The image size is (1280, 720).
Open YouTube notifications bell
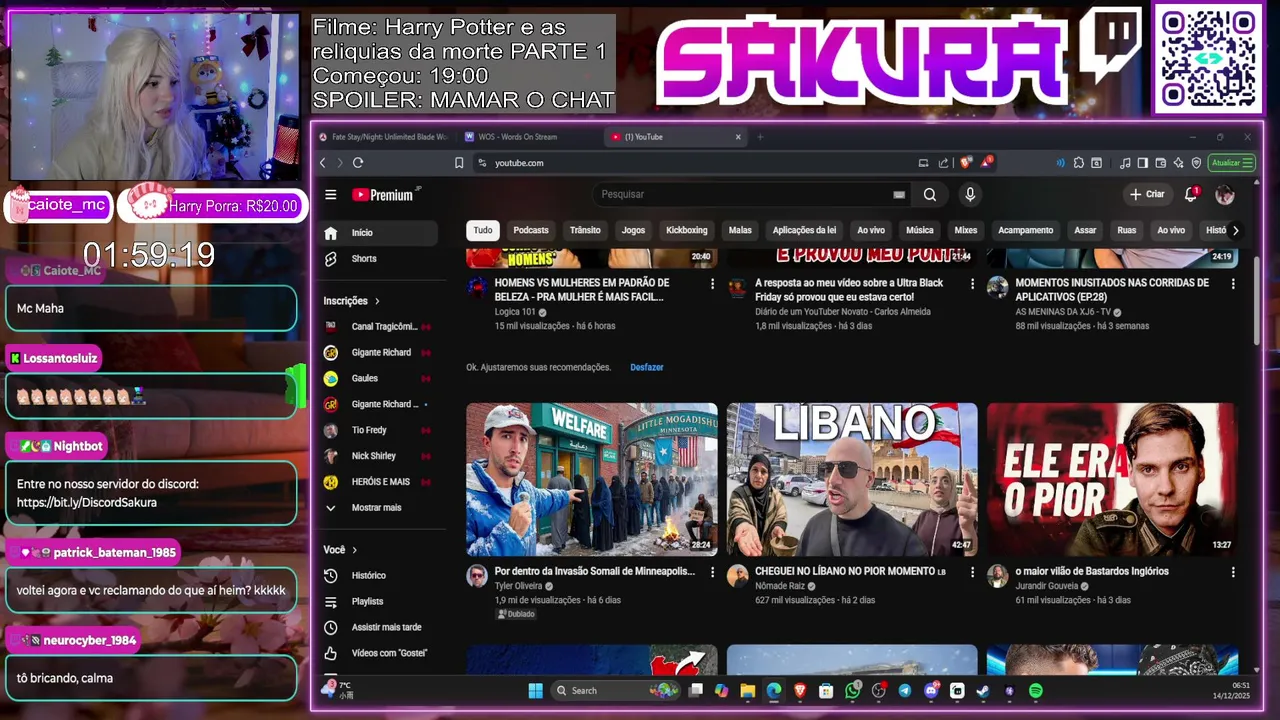1191,194
